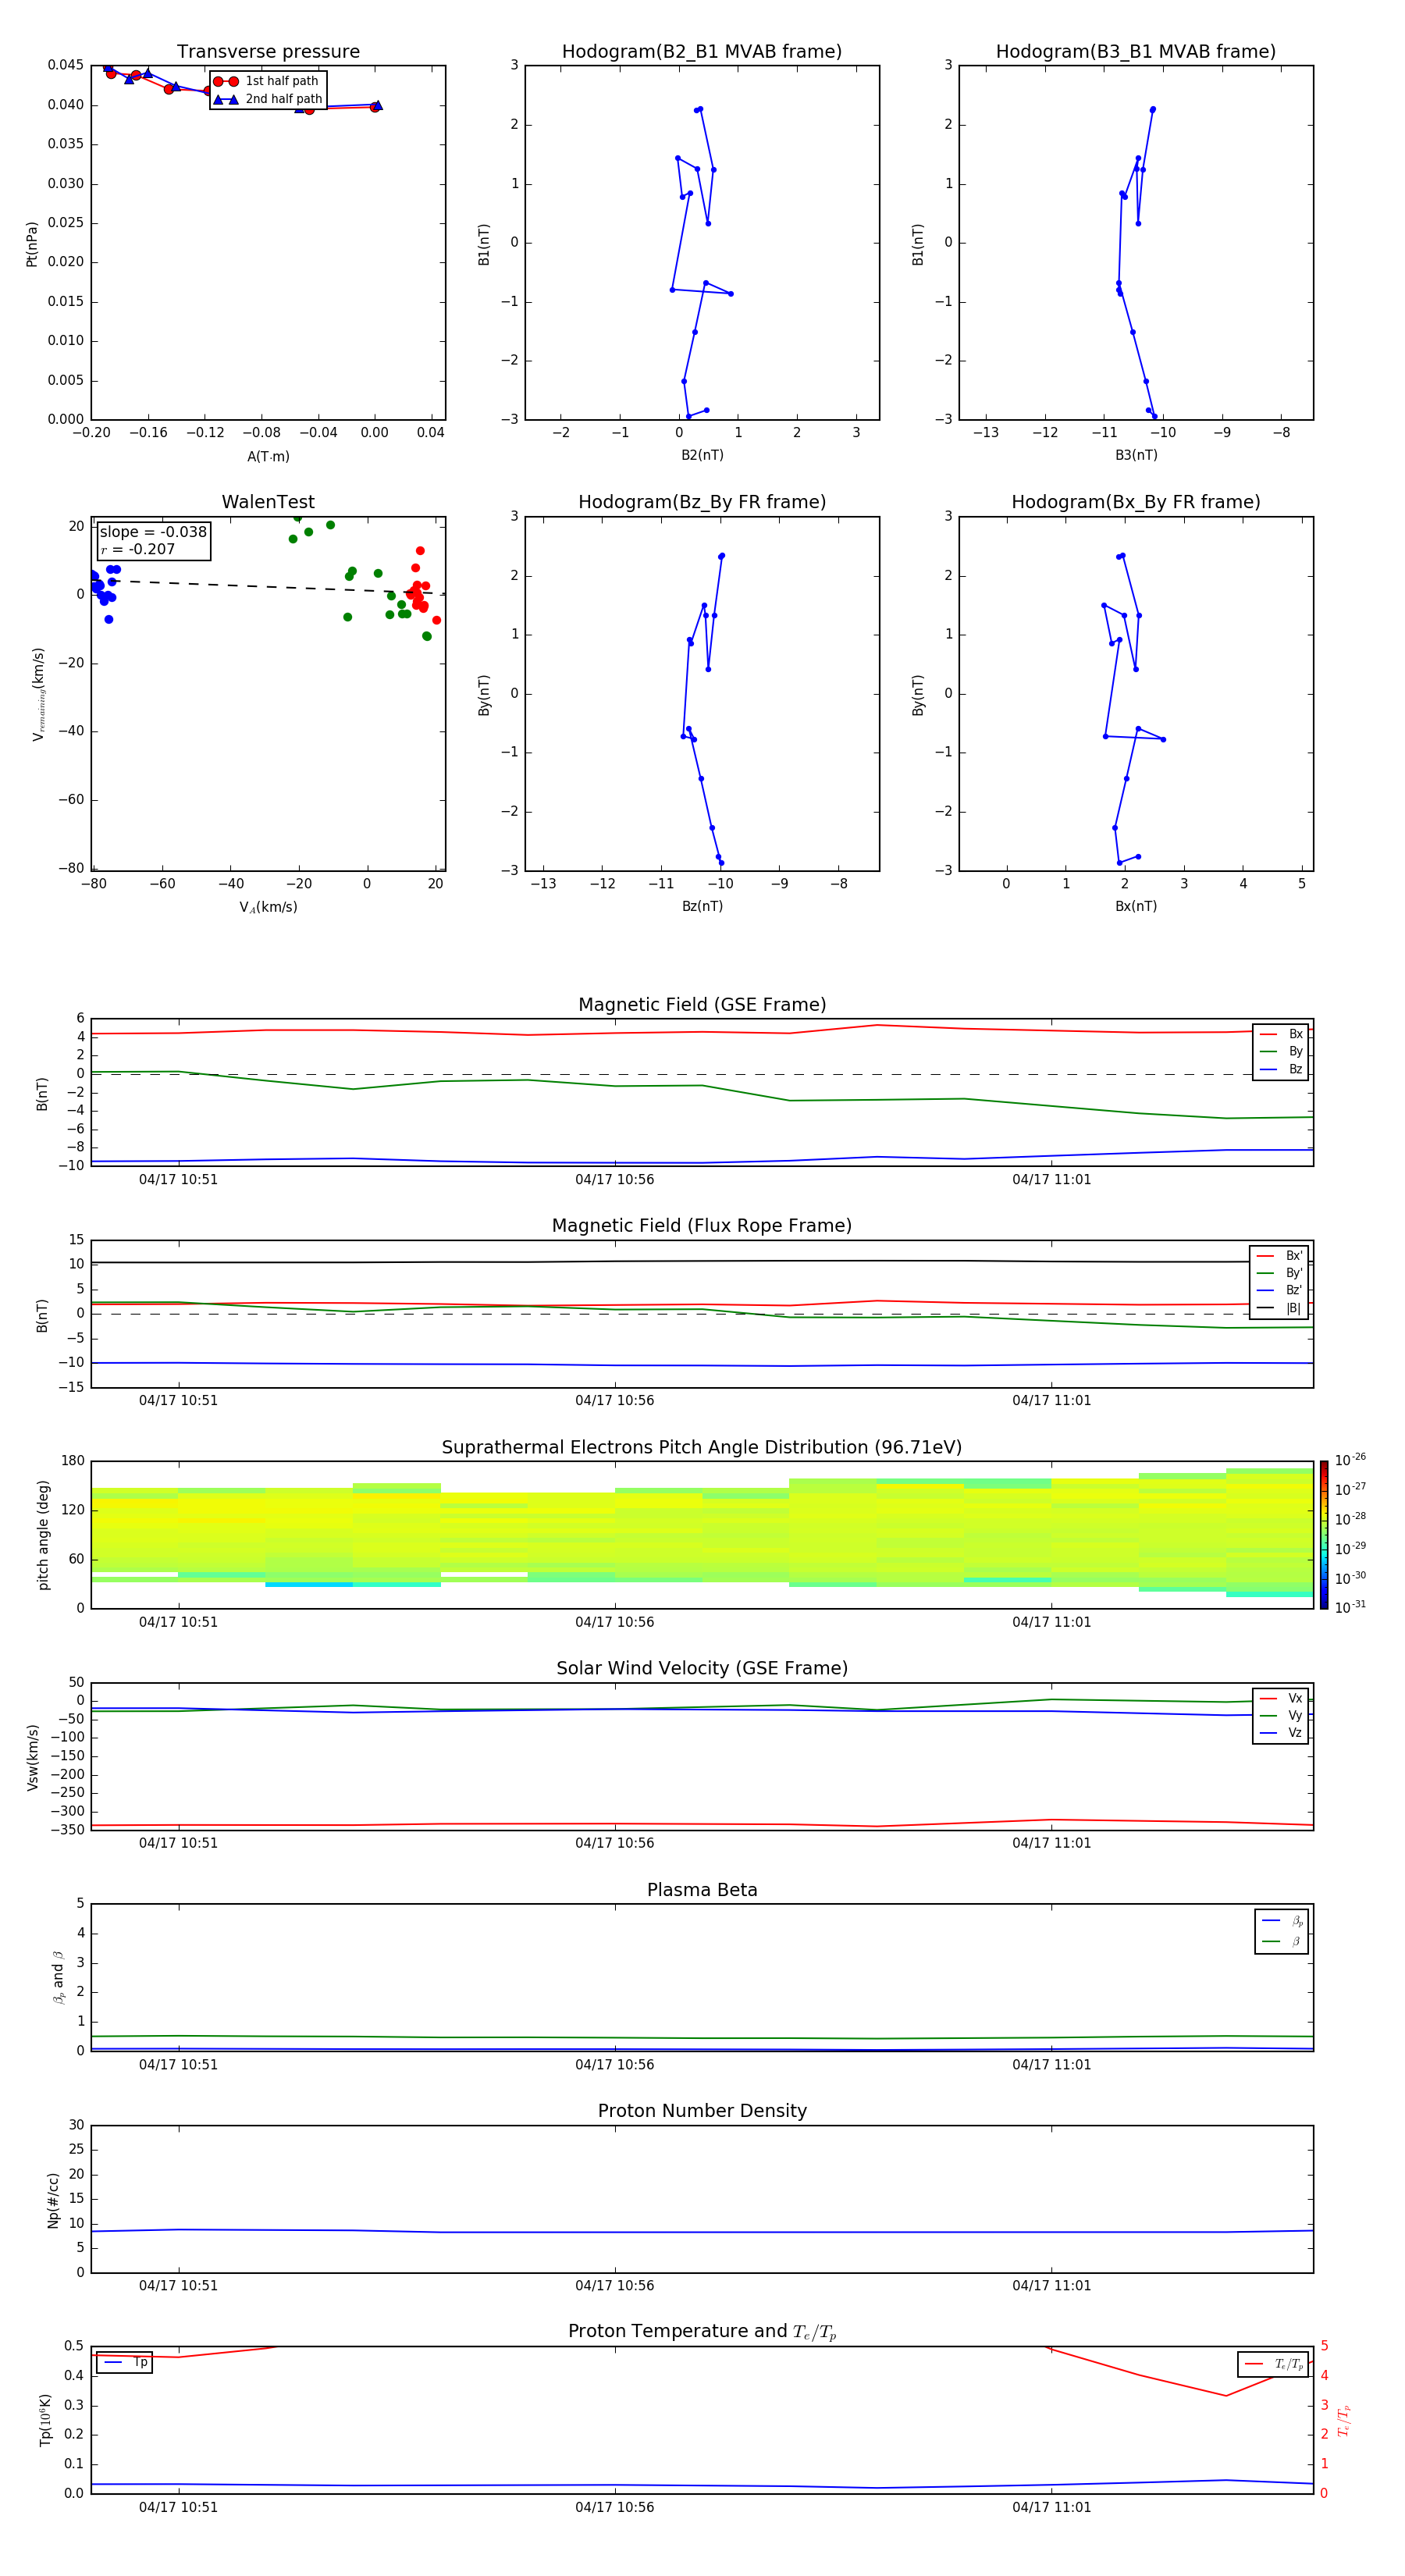Click '04/17 11:01' under Plasma Beta plot
1405x2576 pixels.
coord(1051,2065)
